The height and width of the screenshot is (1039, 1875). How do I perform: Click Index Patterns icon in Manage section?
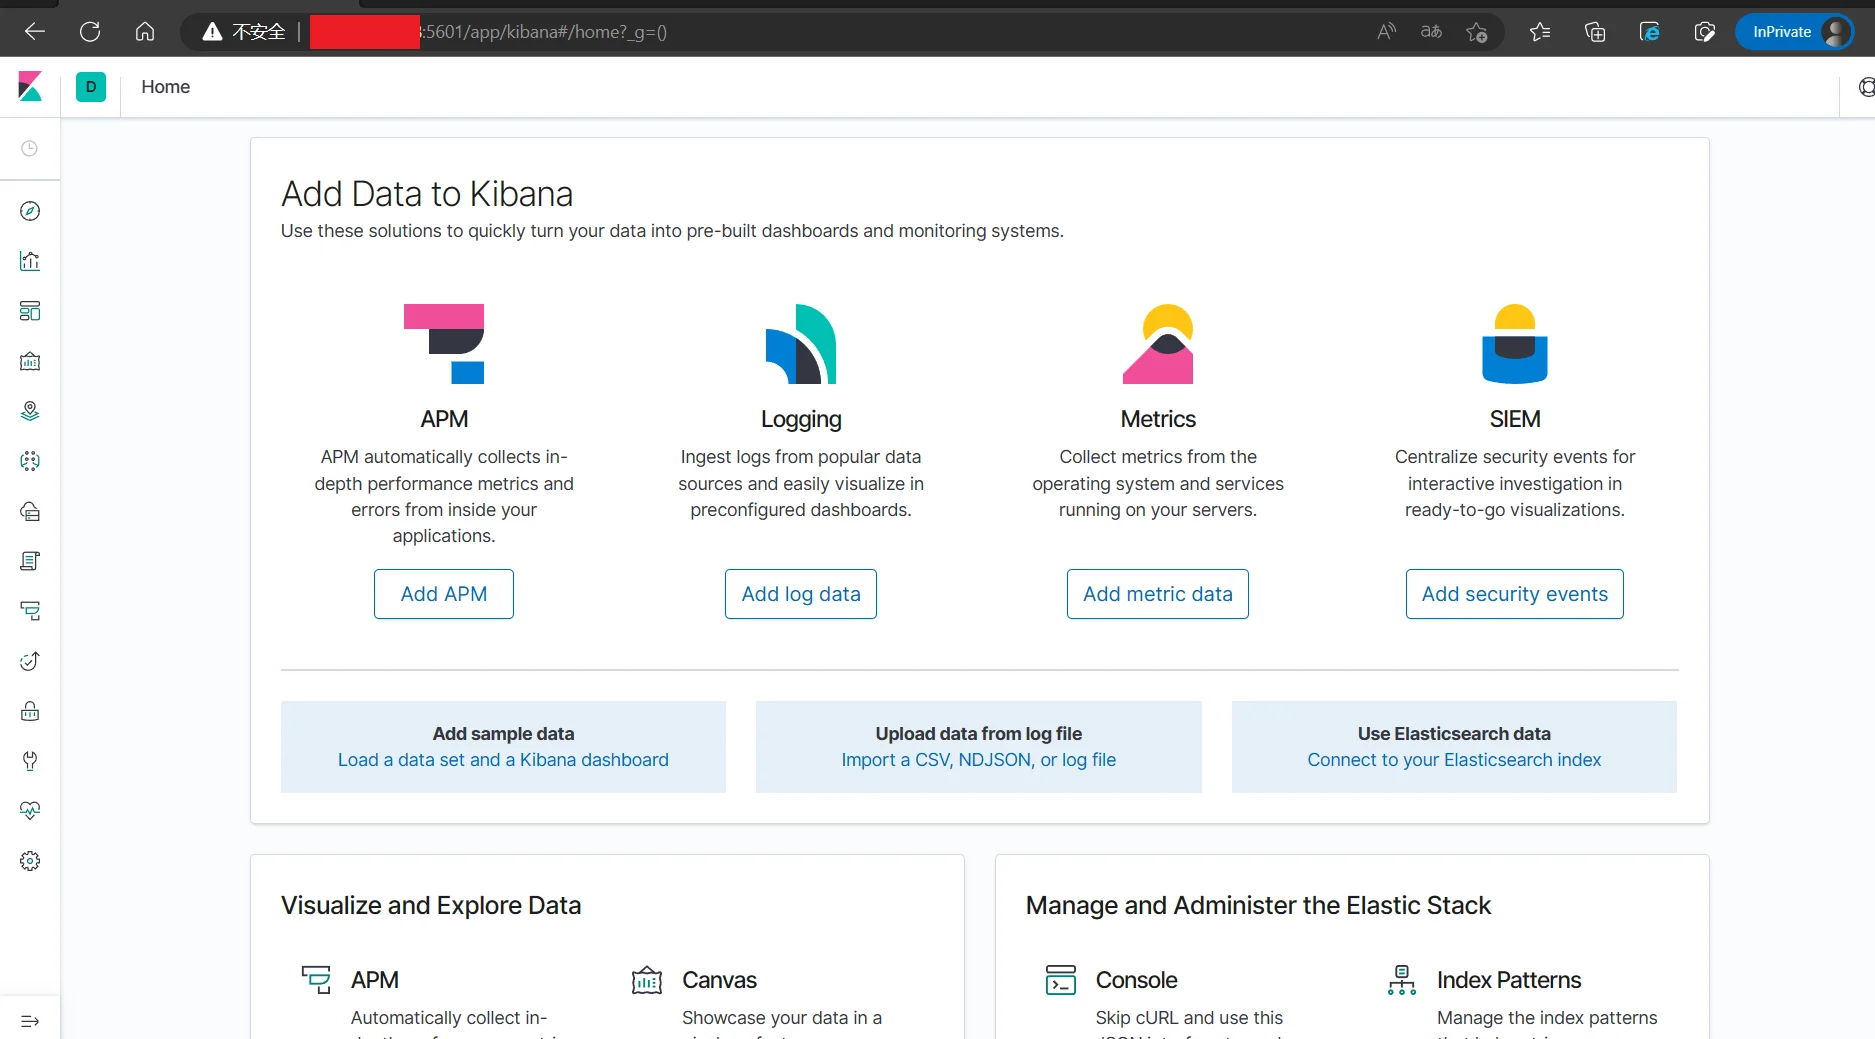tap(1402, 980)
